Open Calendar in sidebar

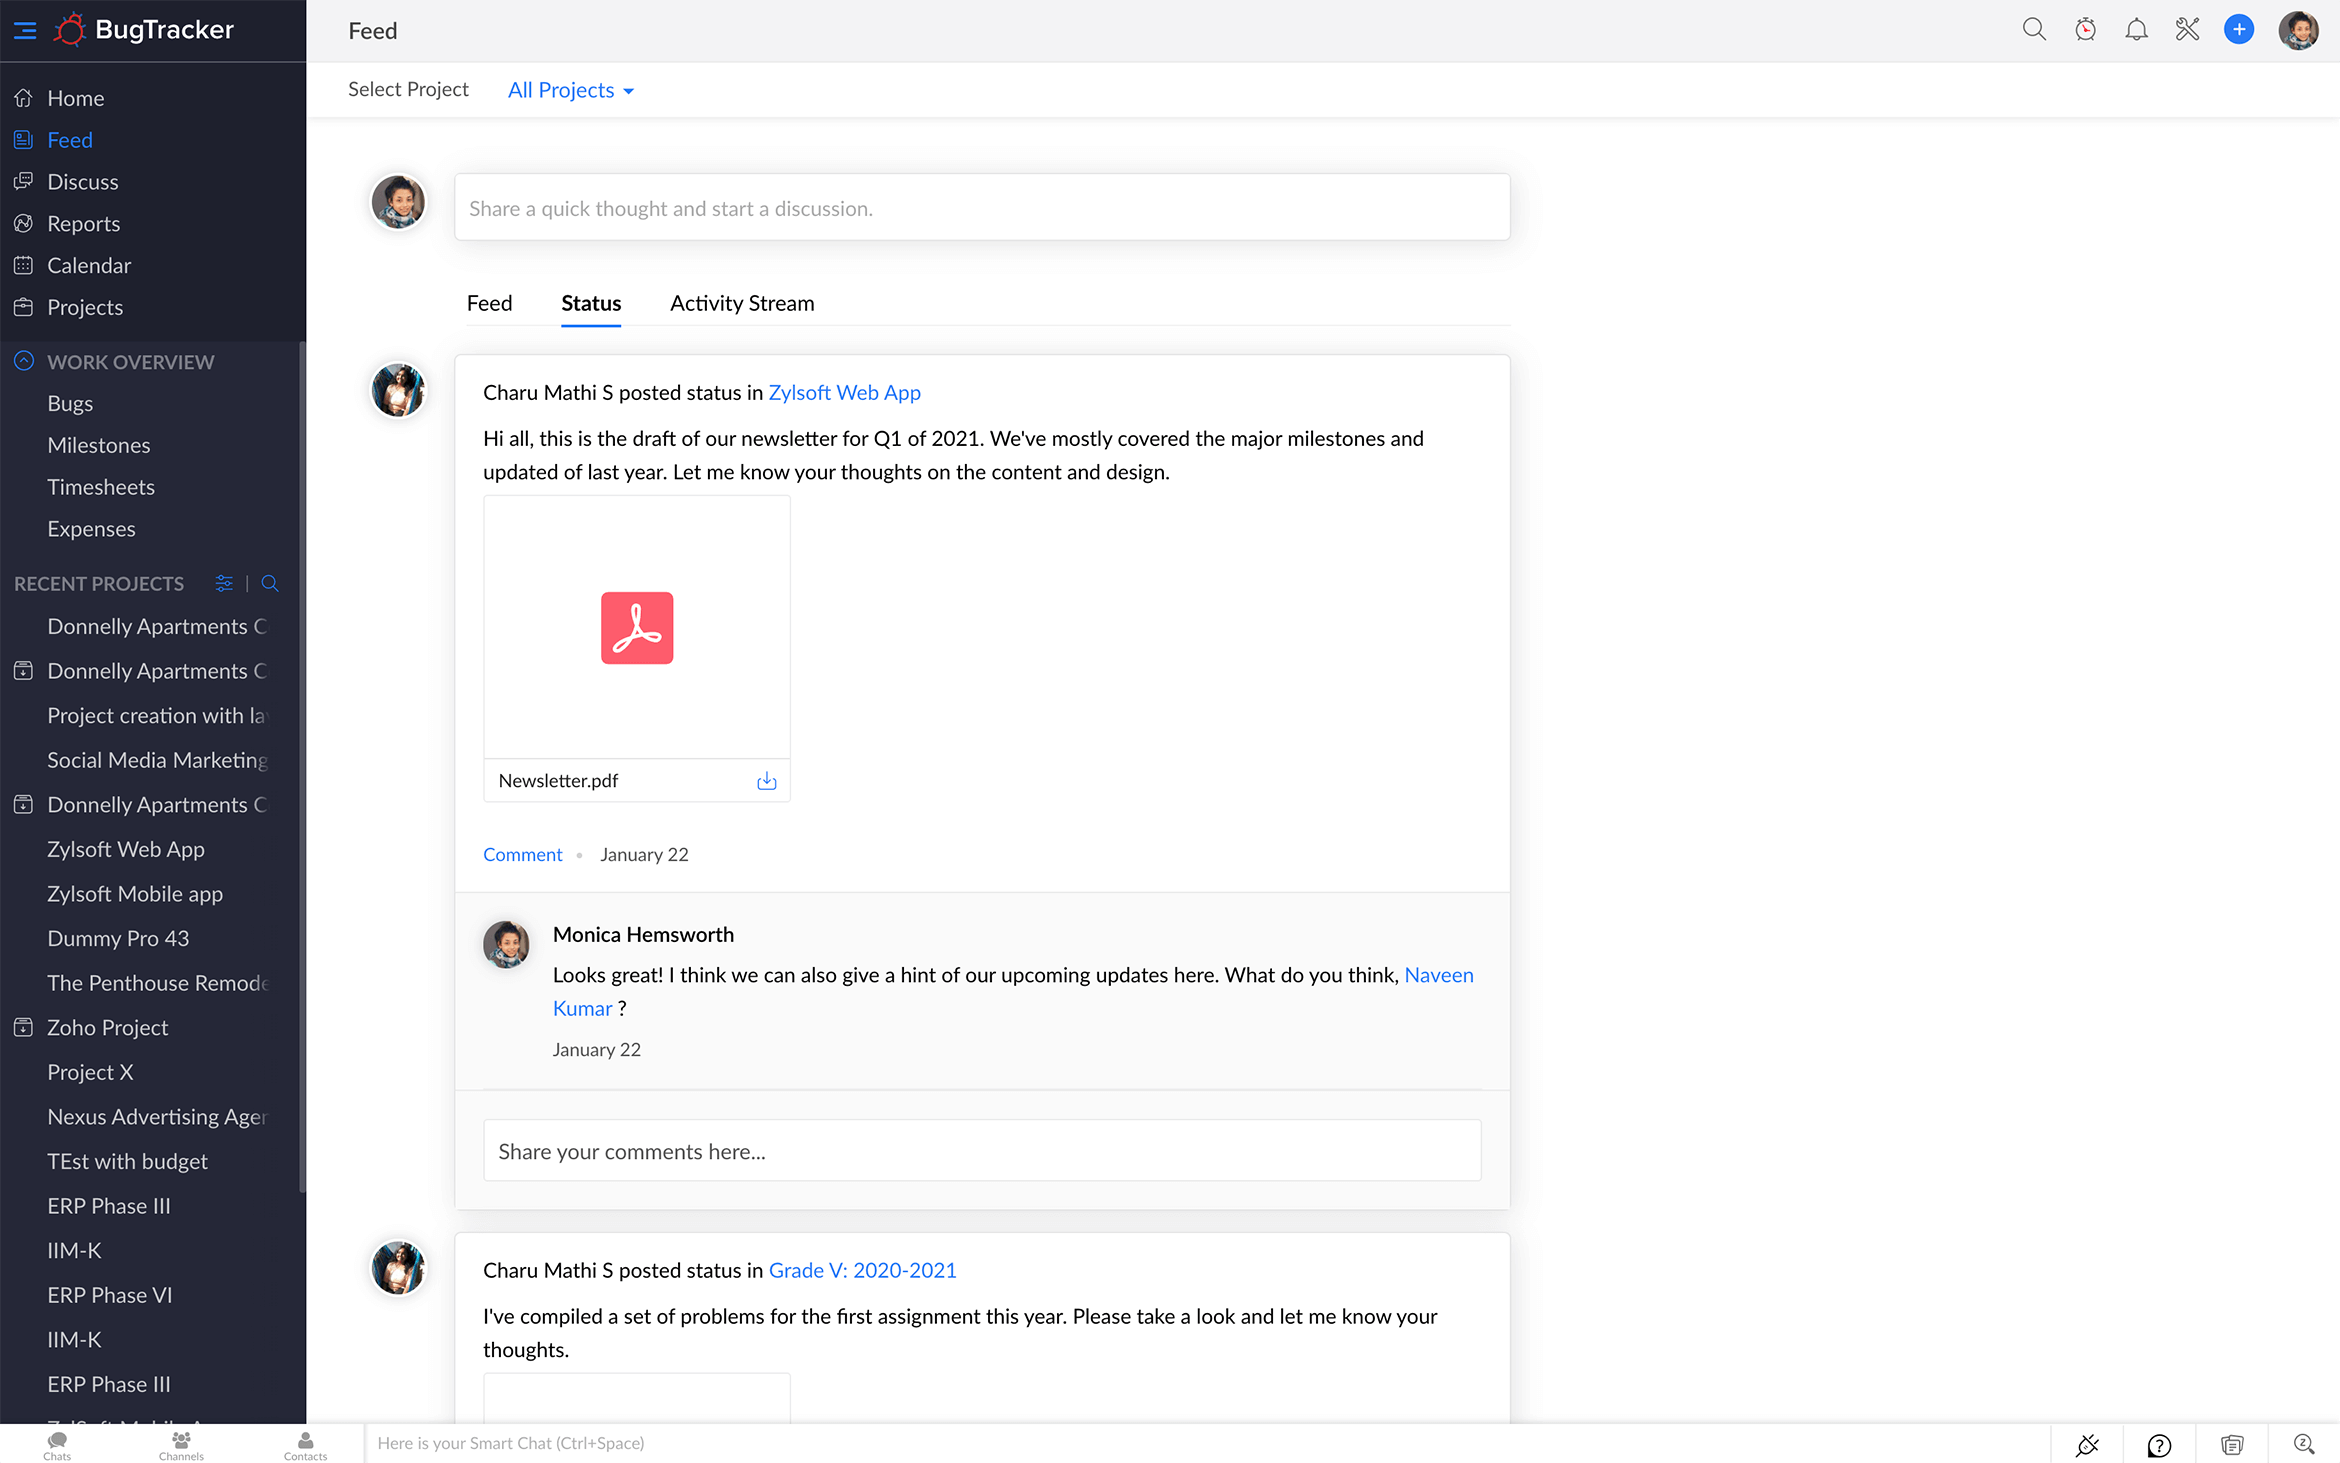coord(89,266)
